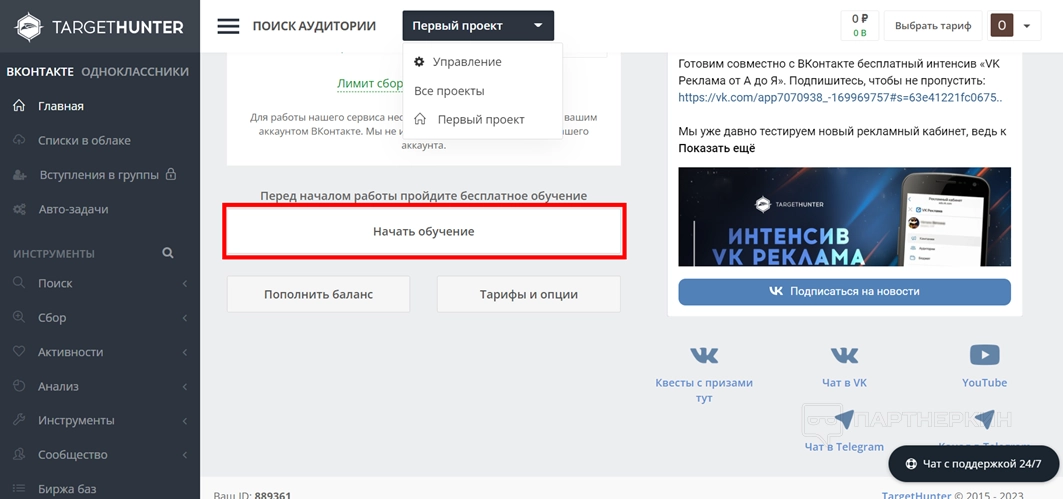Click the home icon beside Главная
This screenshot has height=499, width=1063.
click(x=19, y=106)
